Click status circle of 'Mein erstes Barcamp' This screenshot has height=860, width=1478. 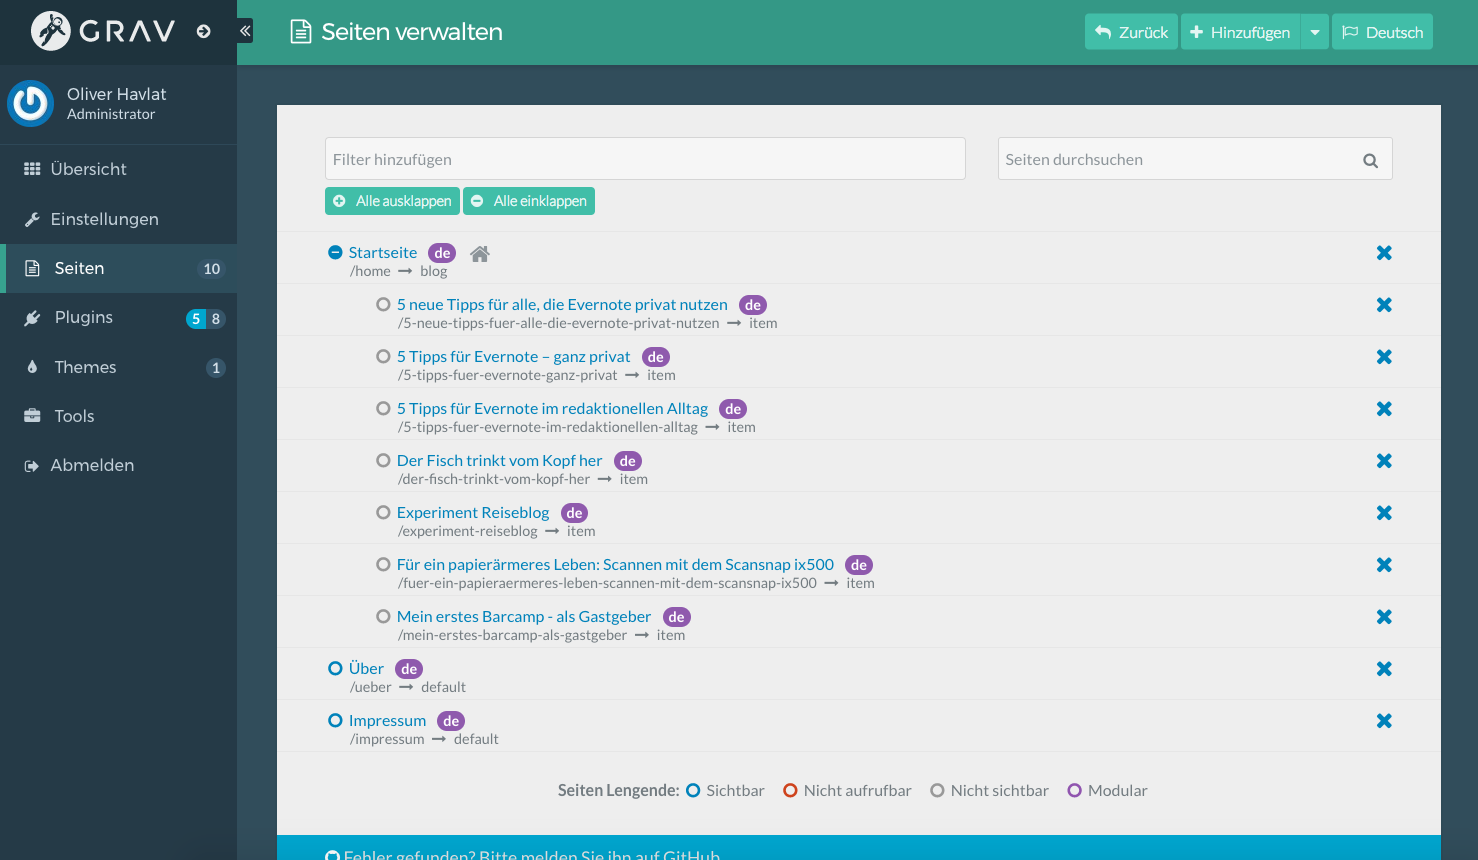coord(383,617)
